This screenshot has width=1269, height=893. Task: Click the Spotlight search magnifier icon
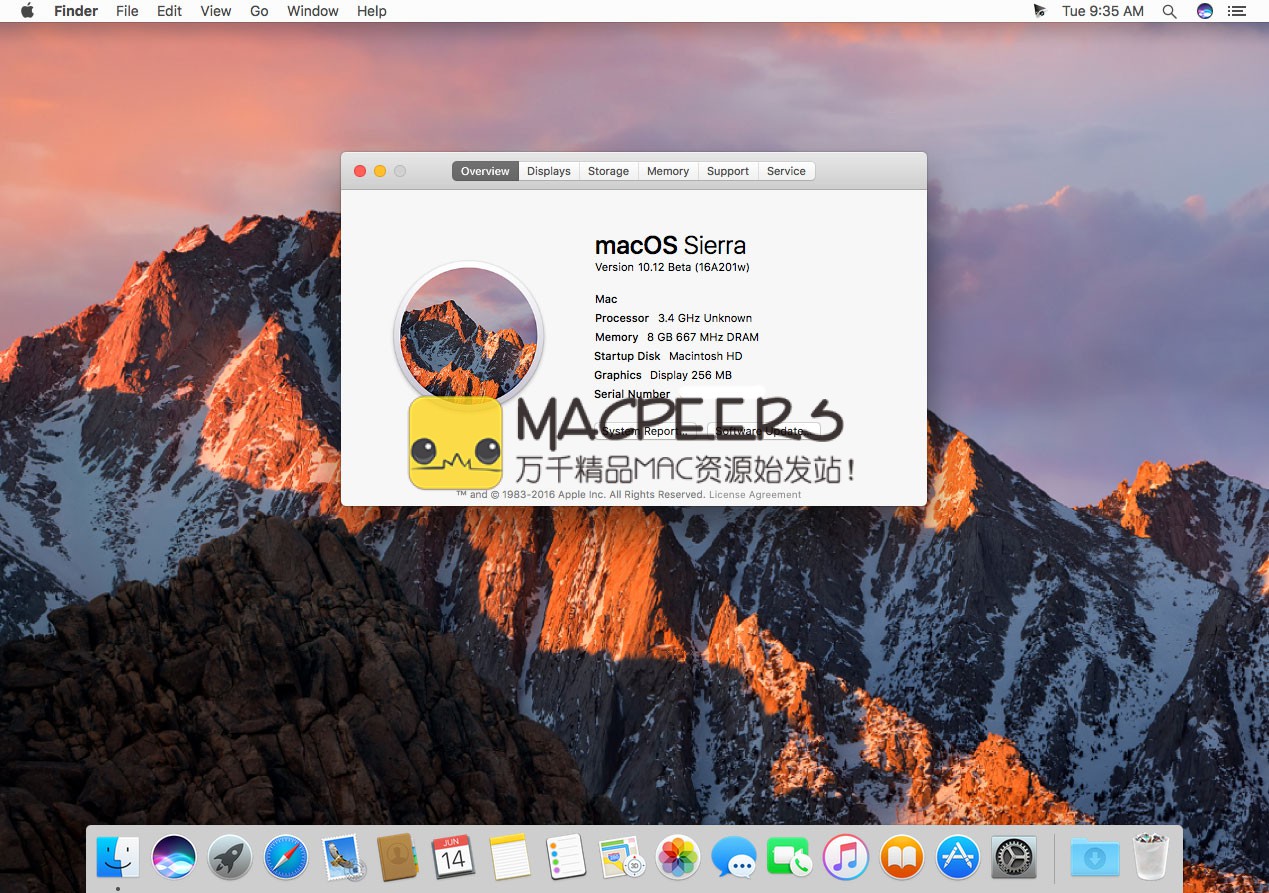click(1169, 11)
